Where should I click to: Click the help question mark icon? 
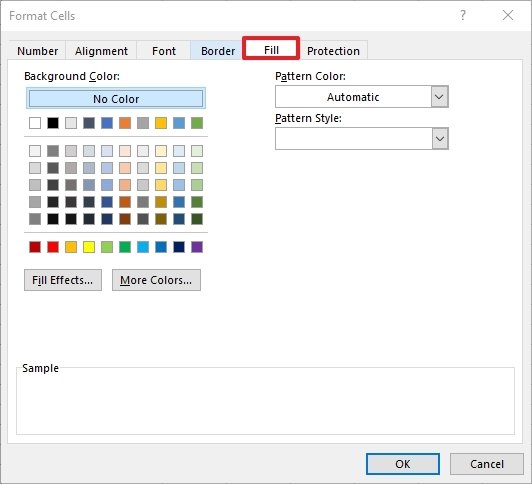click(462, 15)
